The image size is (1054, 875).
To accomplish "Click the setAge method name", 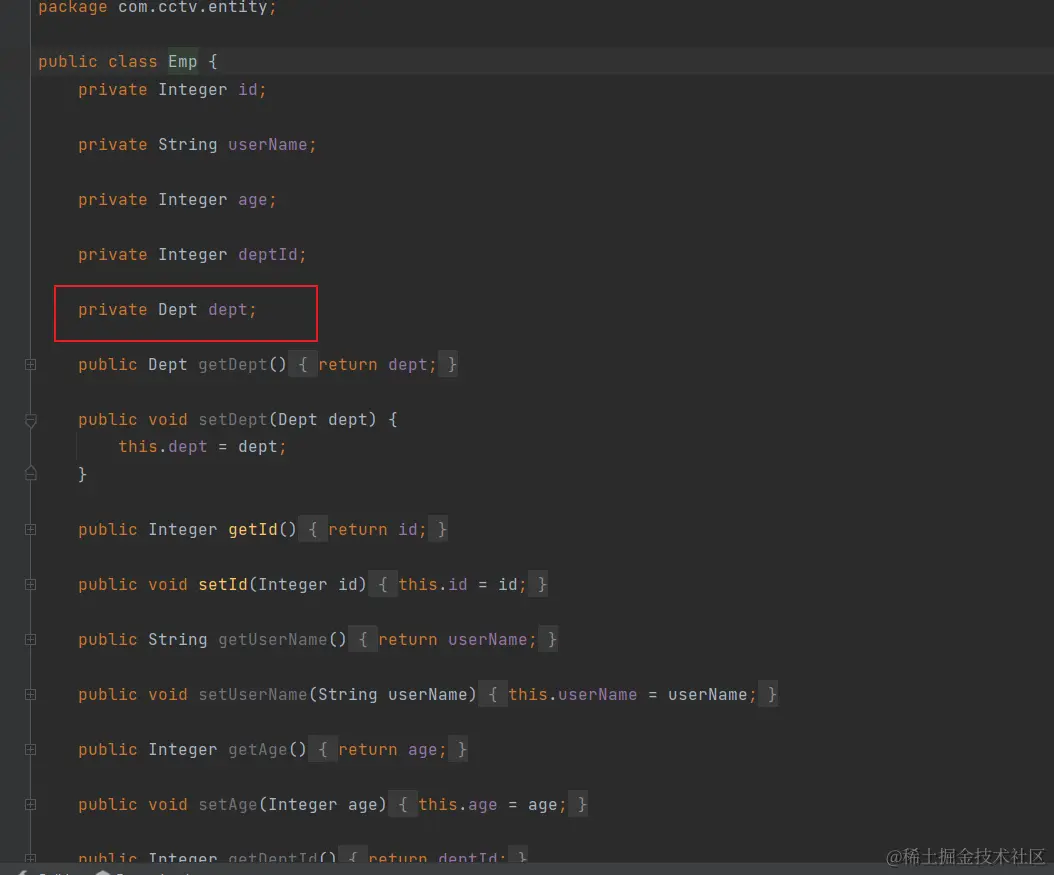I will pyautogui.click(x=228, y=805).
